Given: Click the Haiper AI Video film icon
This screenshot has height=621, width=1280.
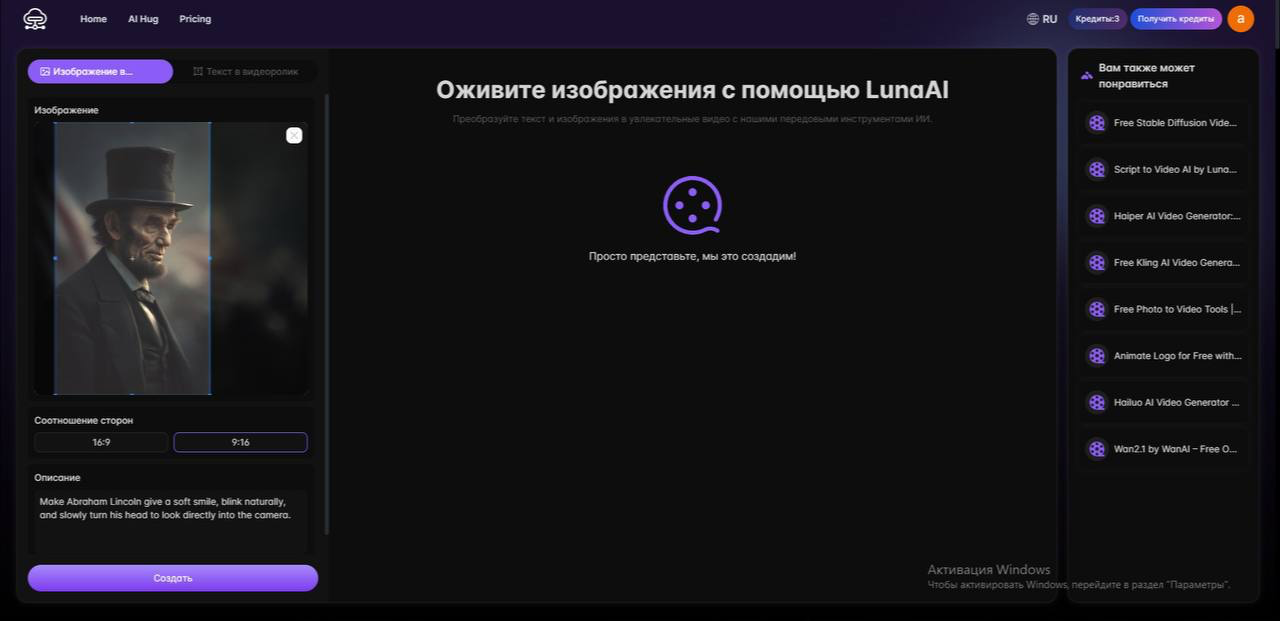Looking at the screenshot, I should [1097, 216].
